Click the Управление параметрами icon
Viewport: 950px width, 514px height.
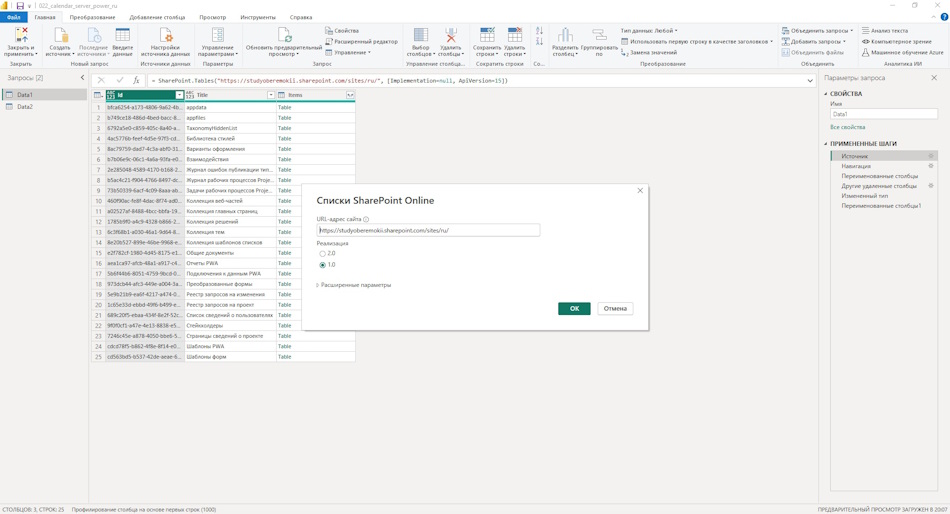point(218,35)
